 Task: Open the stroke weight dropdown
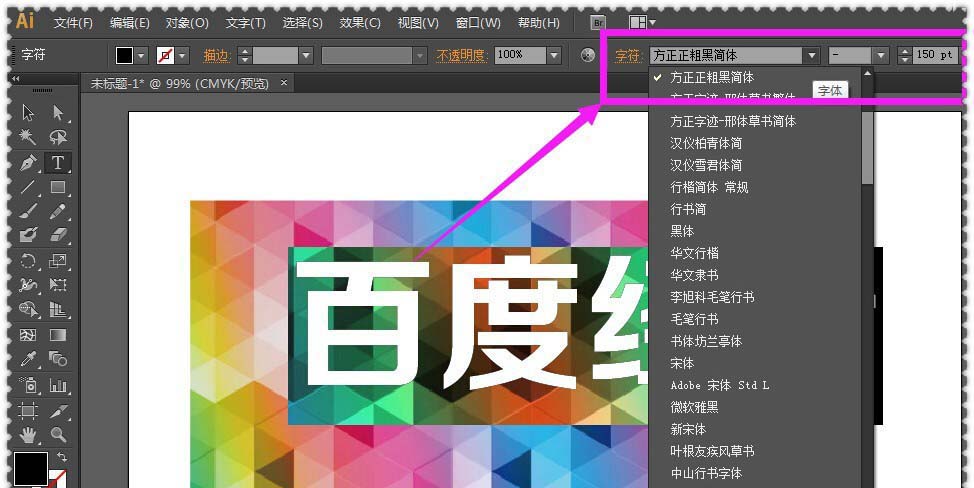tap(306, 56)
